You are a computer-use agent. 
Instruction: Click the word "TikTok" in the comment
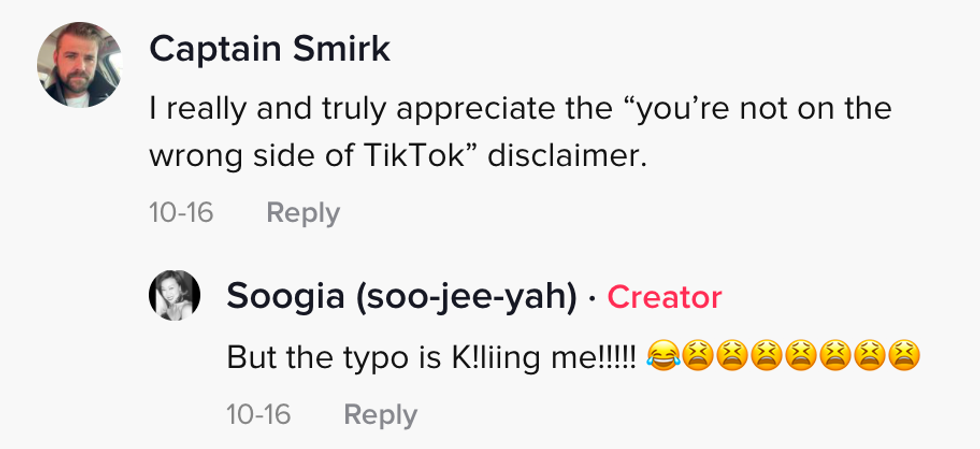click(422, 158)
